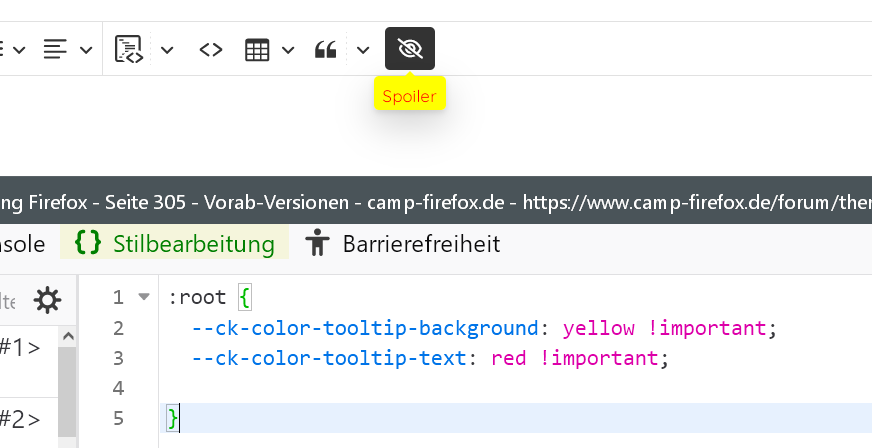Expand the text alignment dropdown arrow
The image size is (872, 448).
[x=86, y=49]
